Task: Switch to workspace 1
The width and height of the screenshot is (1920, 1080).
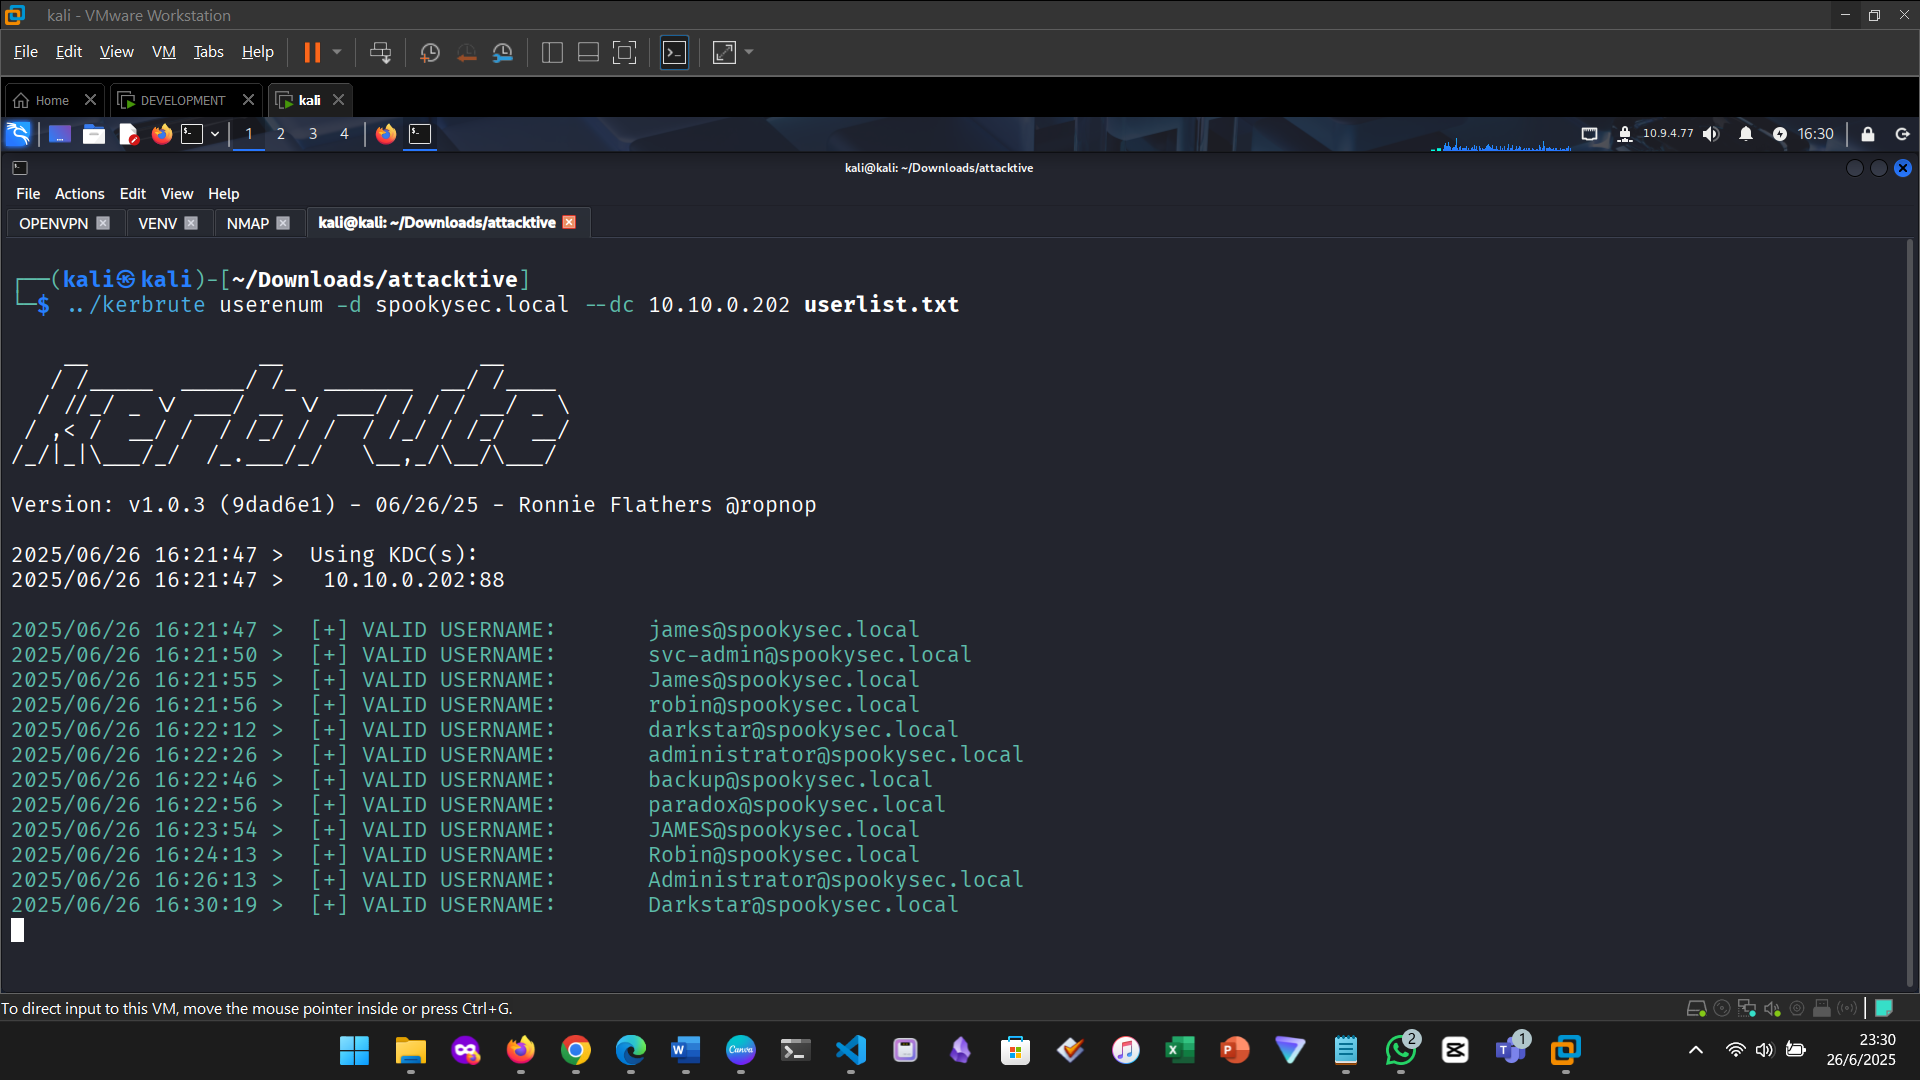Action: 249,134
